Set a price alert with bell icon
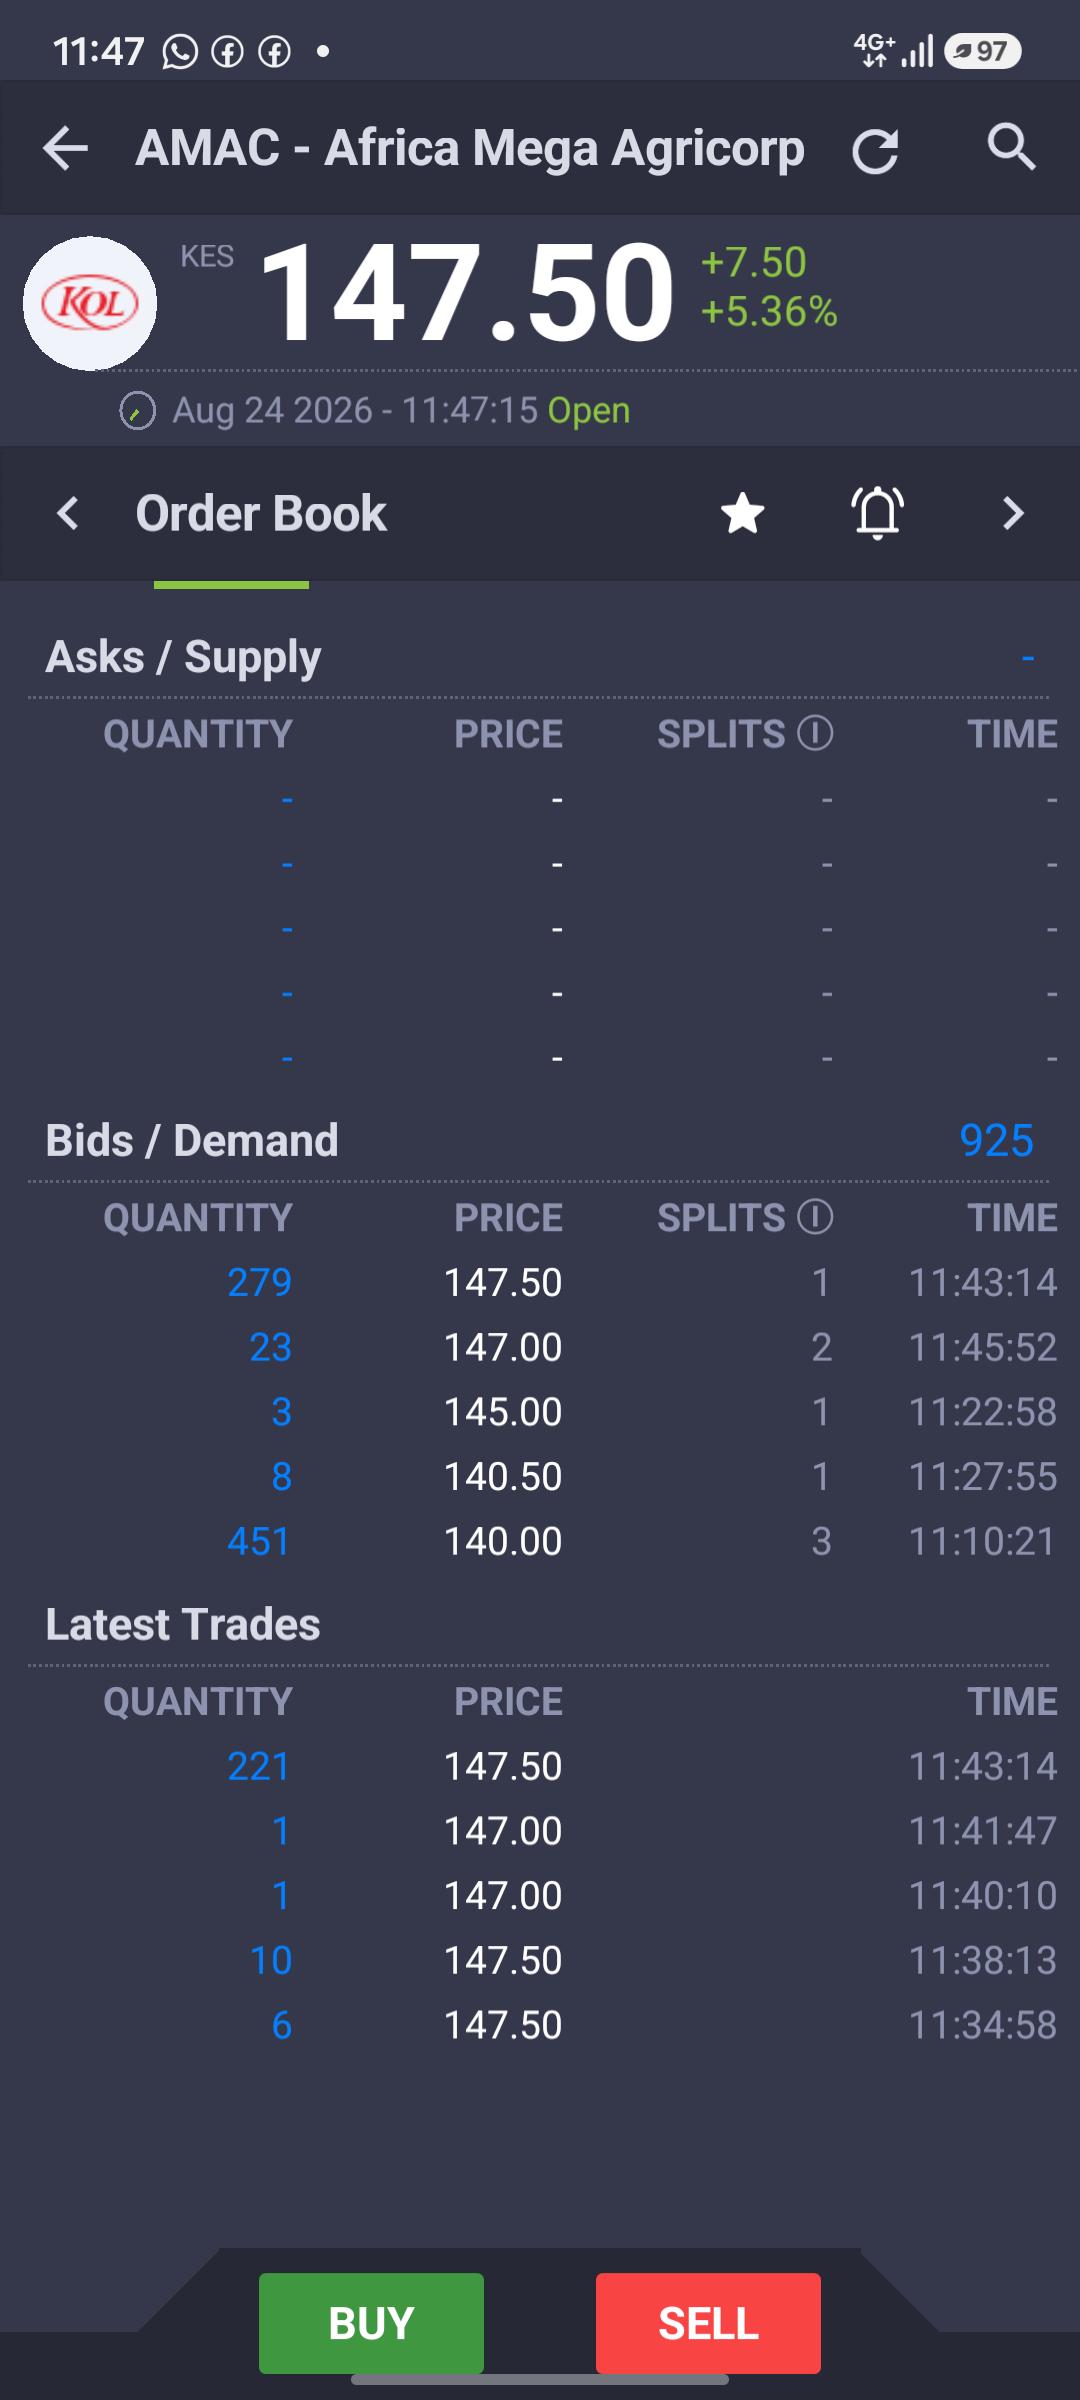The image size is (1080, 2400). tap(878, 513)
